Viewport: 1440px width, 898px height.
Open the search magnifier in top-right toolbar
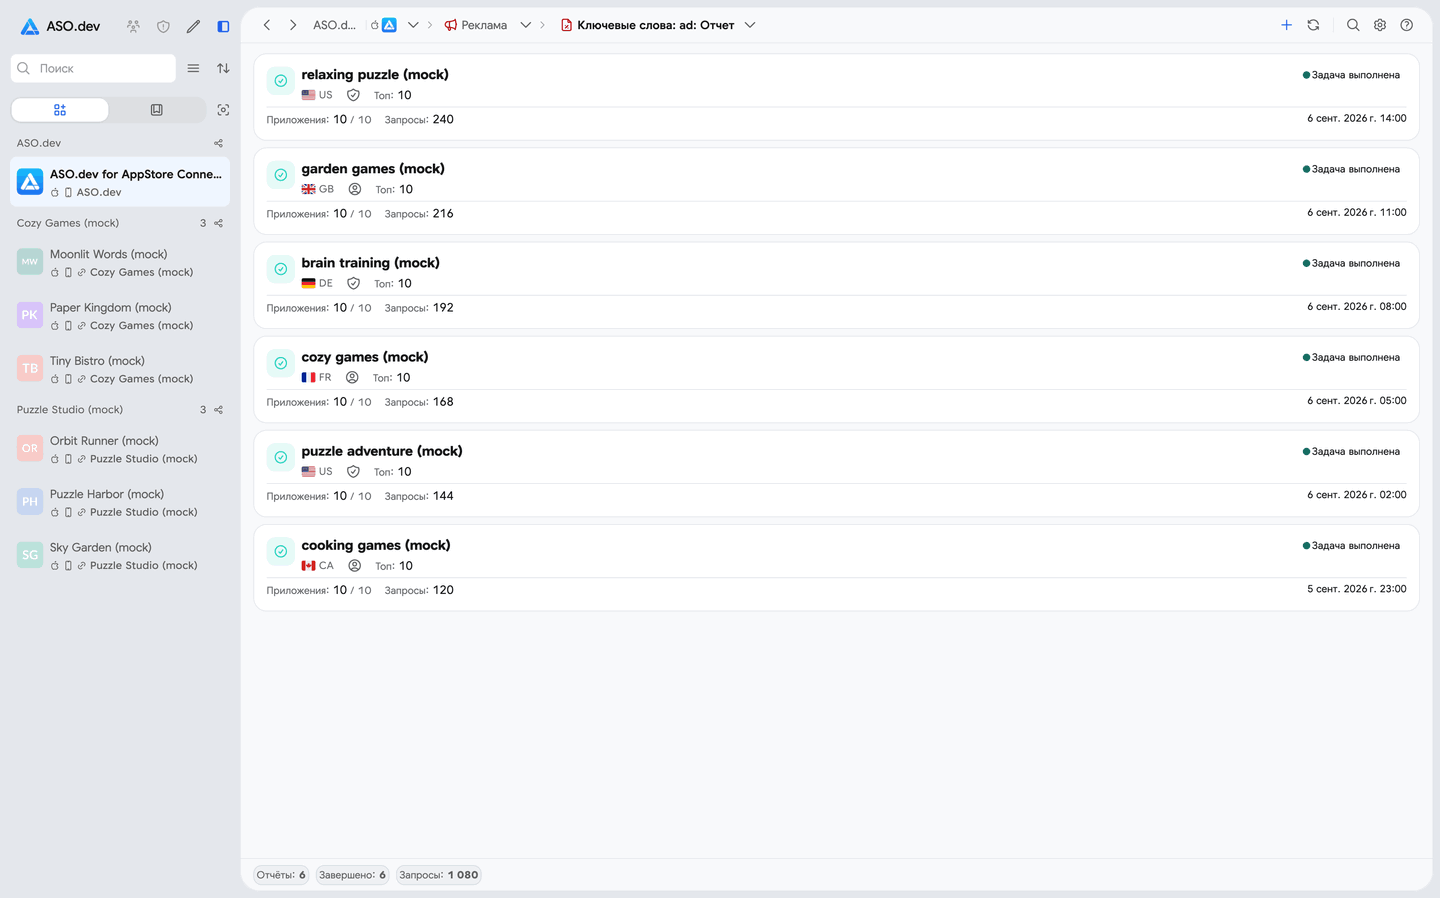1353,25
